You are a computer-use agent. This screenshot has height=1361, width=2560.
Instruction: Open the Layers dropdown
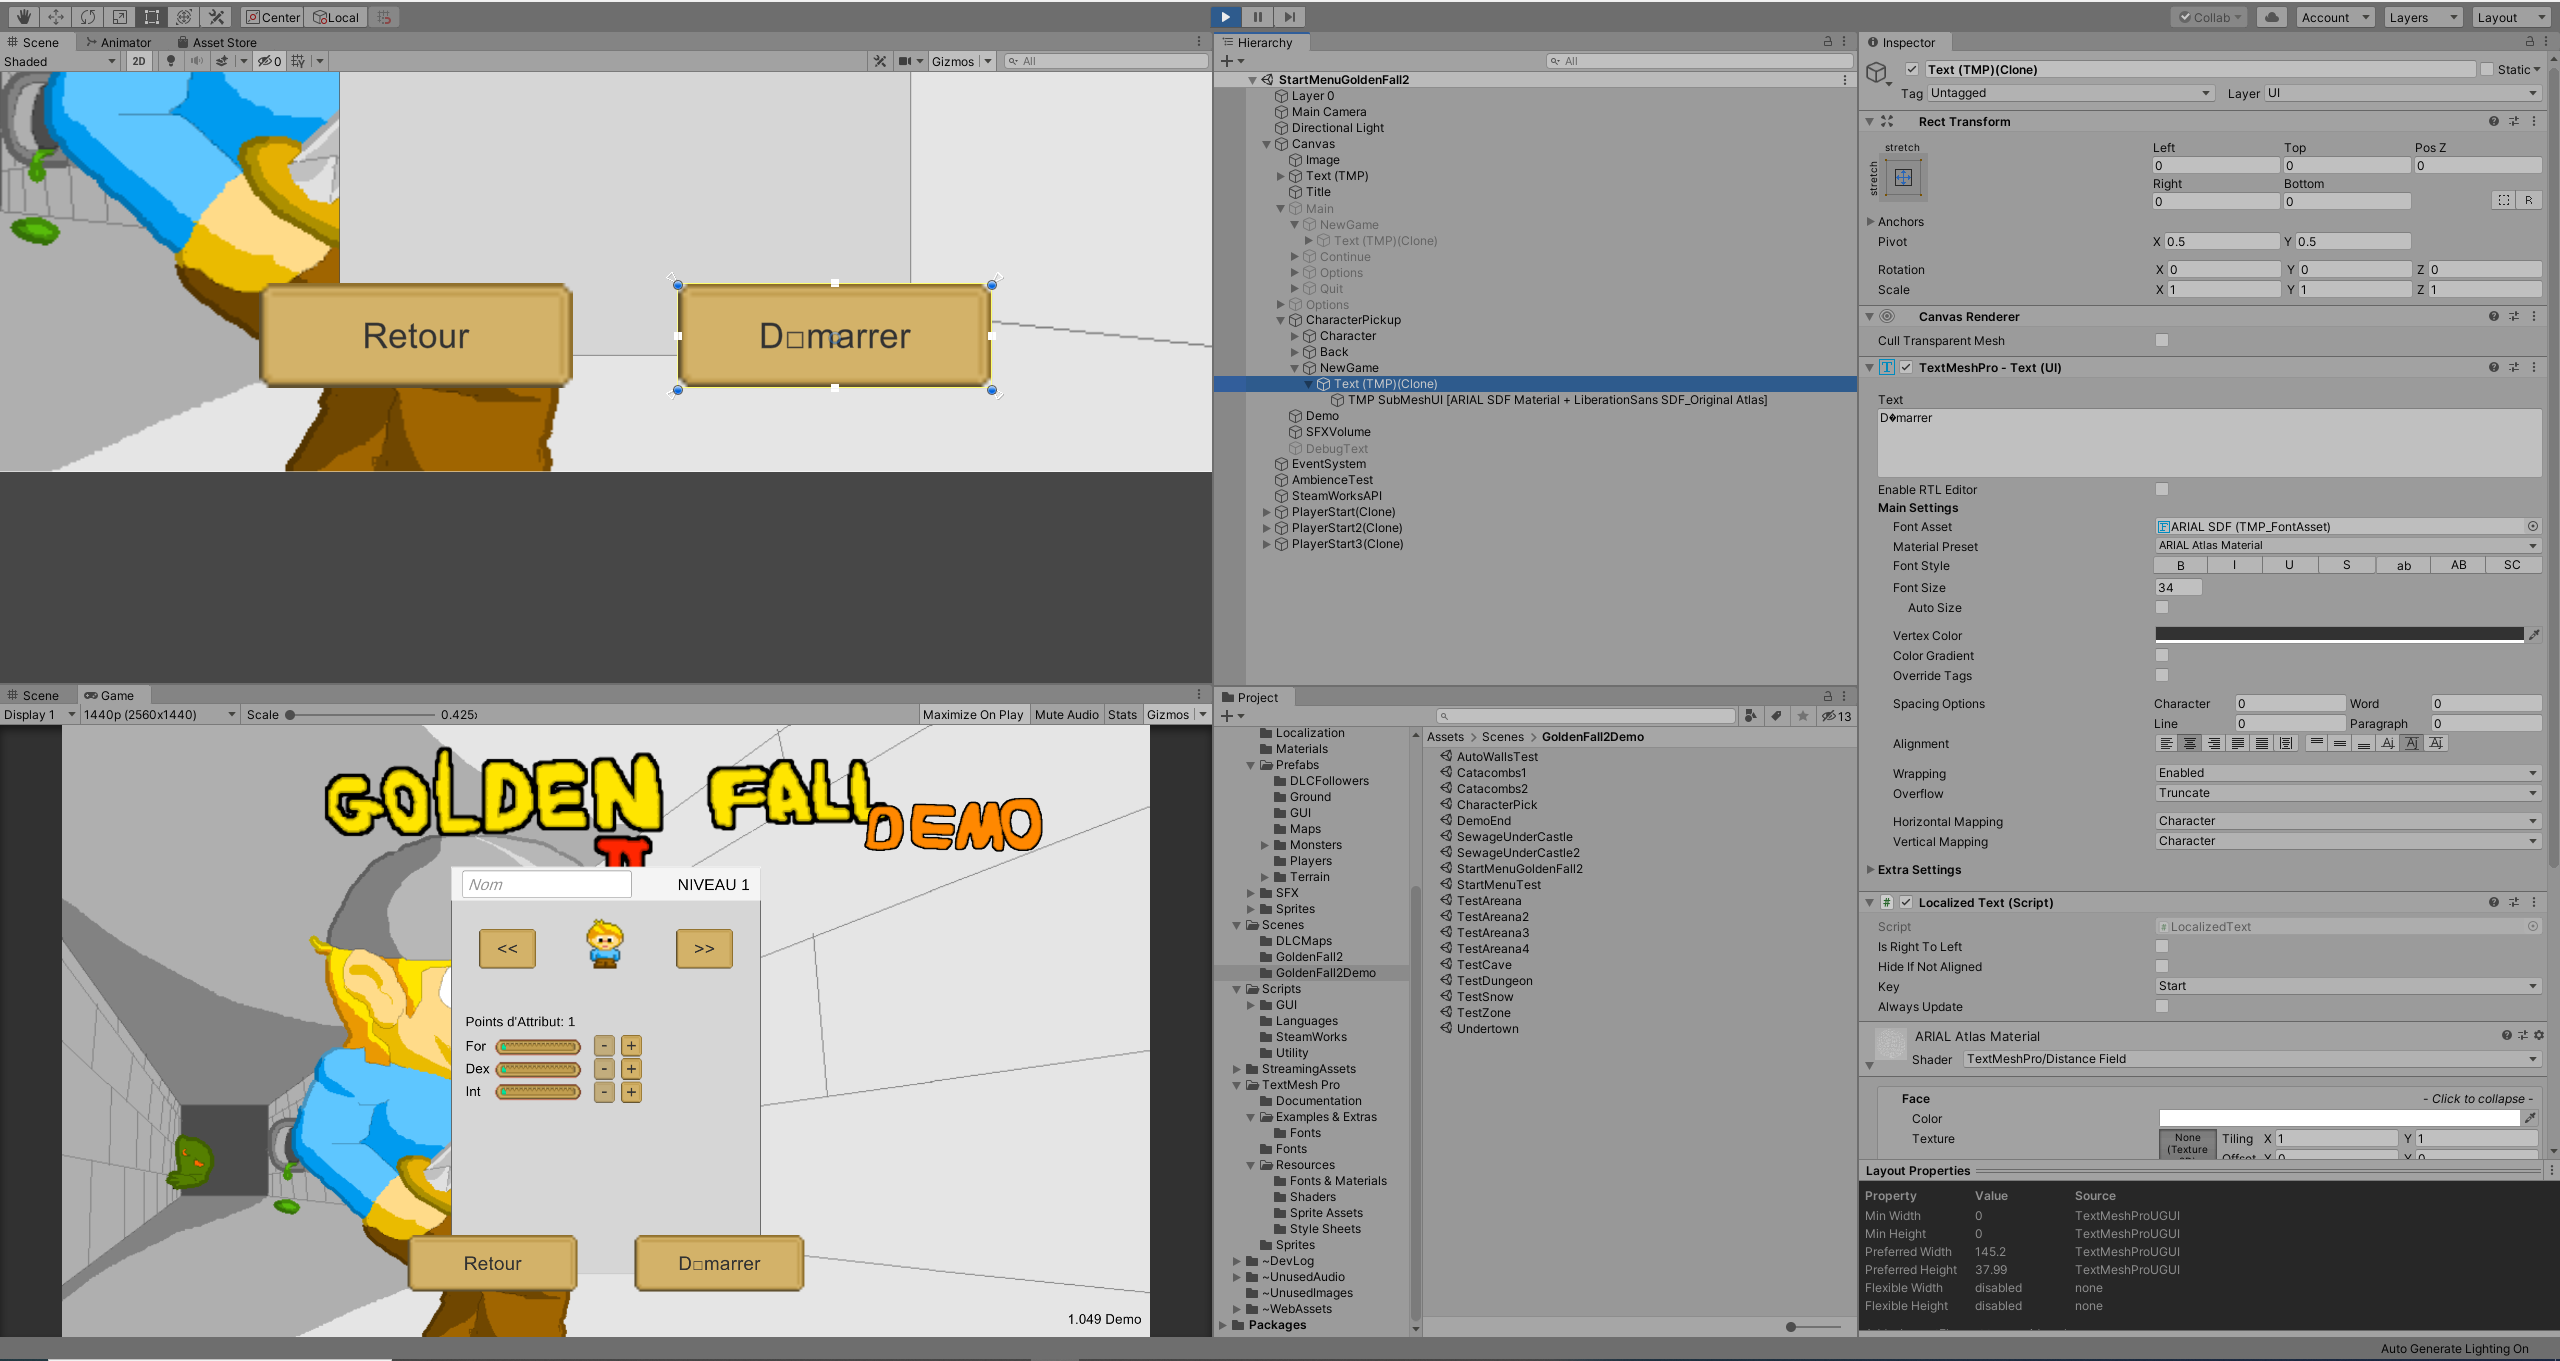point(2422,17)
